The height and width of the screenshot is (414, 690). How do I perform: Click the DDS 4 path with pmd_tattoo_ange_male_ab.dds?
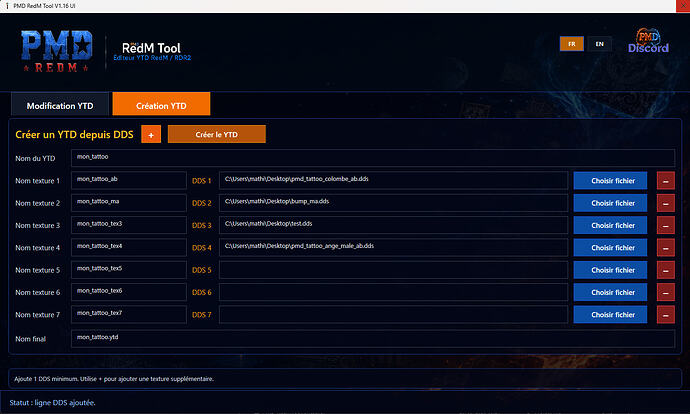[393, 247]
